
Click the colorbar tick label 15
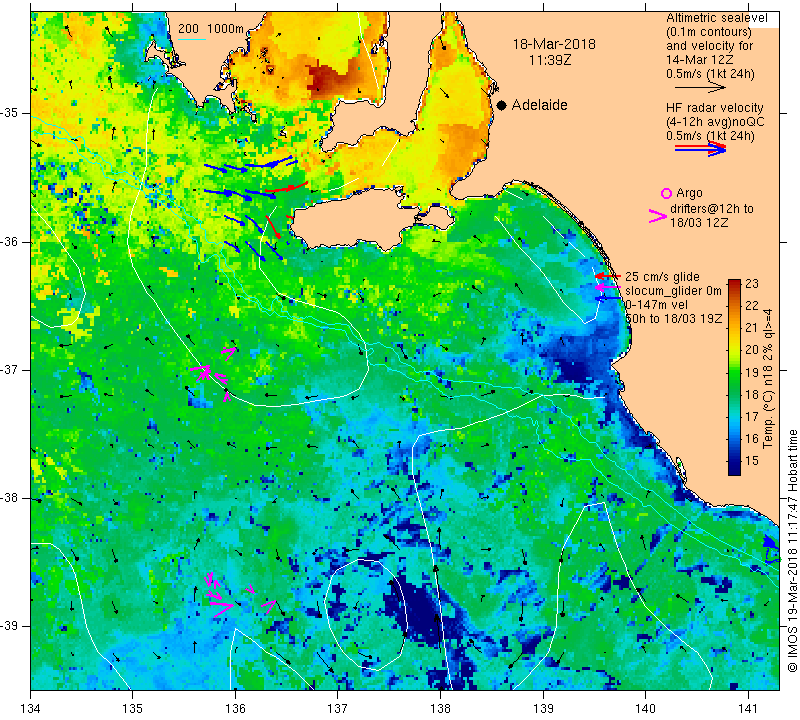click(752, 461)
